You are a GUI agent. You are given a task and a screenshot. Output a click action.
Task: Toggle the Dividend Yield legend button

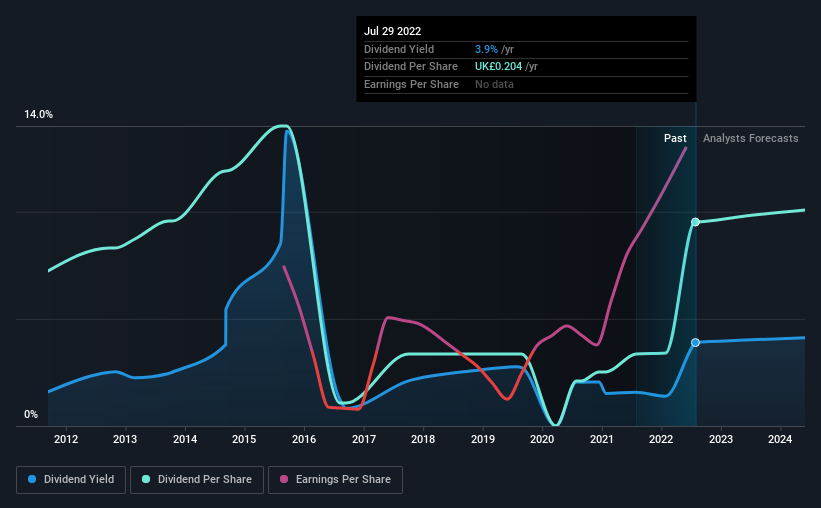(x=71, y=480)
